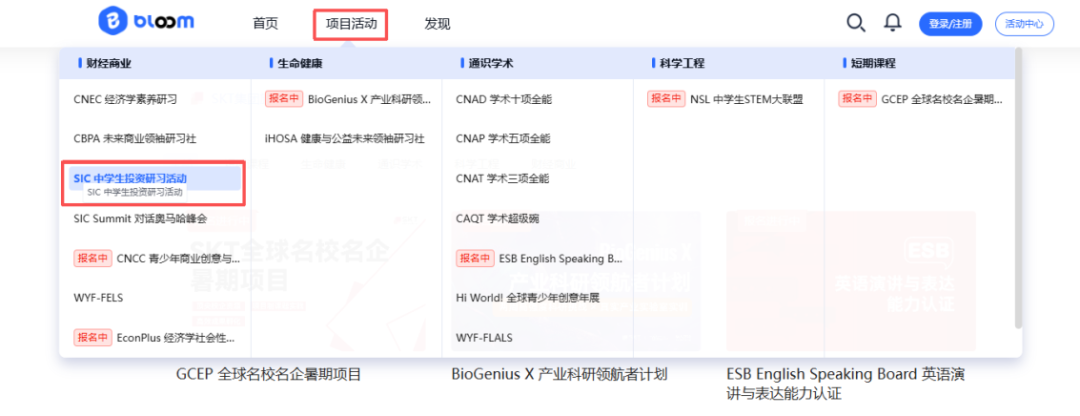Click 报名中 badge beside BioGenius X

(x=284, y=99)
